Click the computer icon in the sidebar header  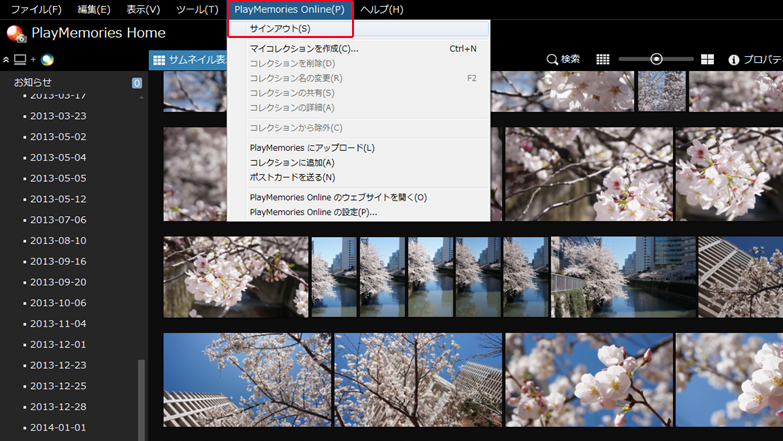(20, 60)
